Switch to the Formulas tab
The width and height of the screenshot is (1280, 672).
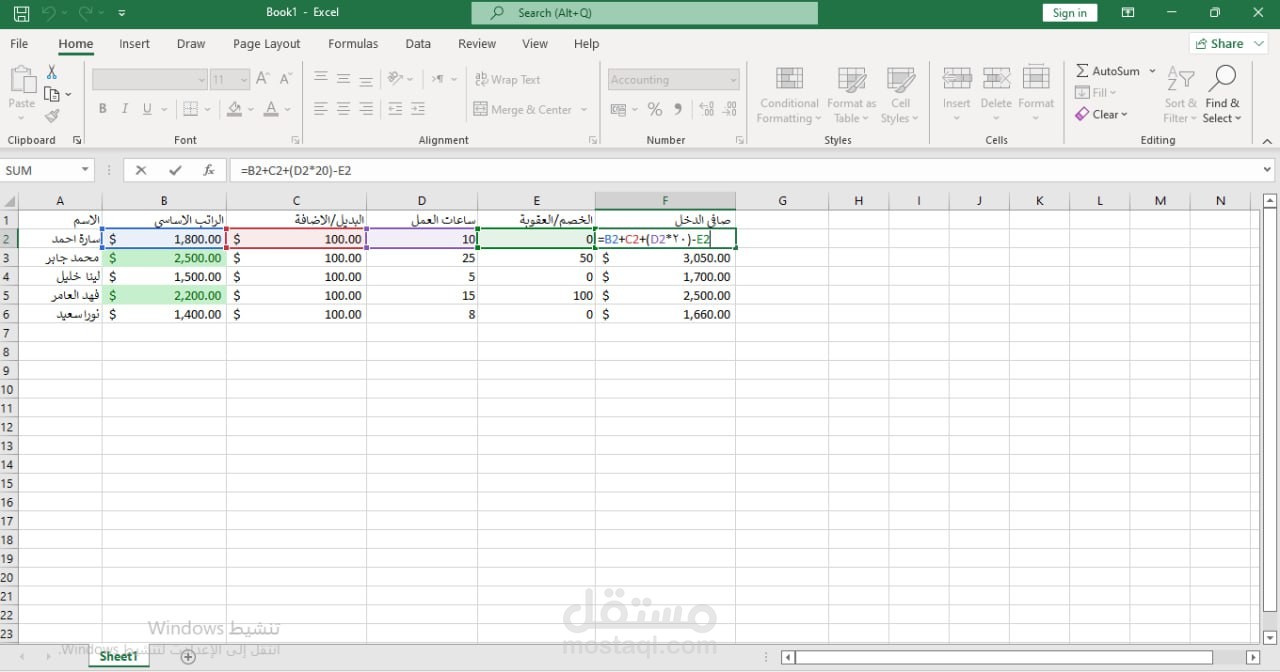(x=353, y=44)
